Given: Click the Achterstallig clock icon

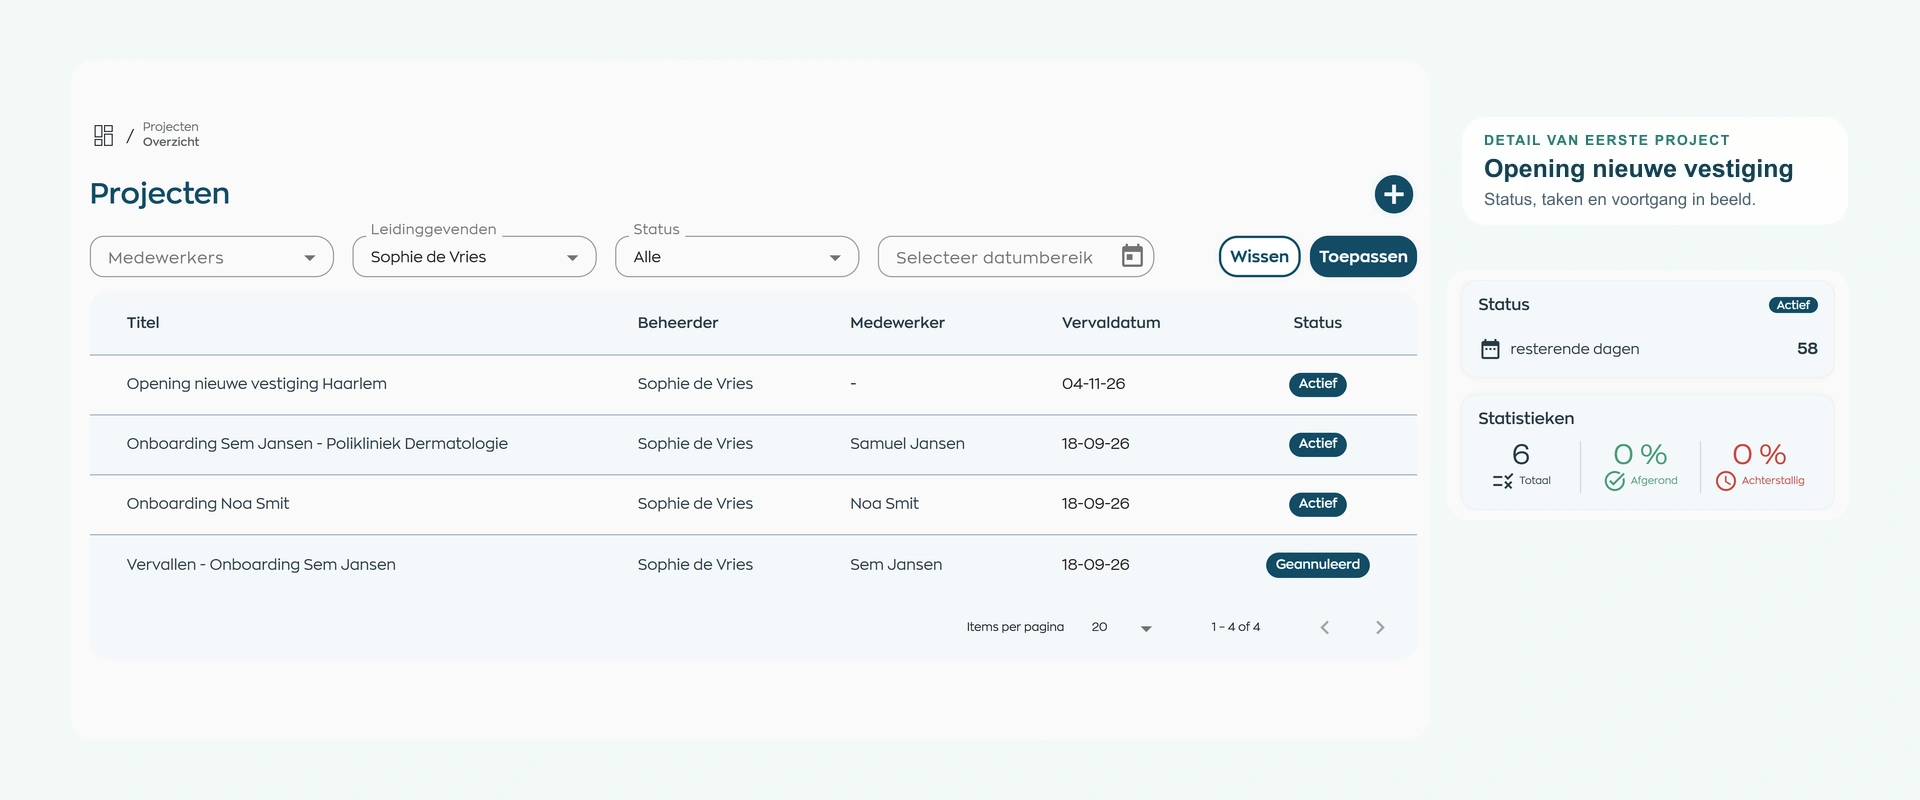Looking at the screenshot, I should [x=1726, y=481].
